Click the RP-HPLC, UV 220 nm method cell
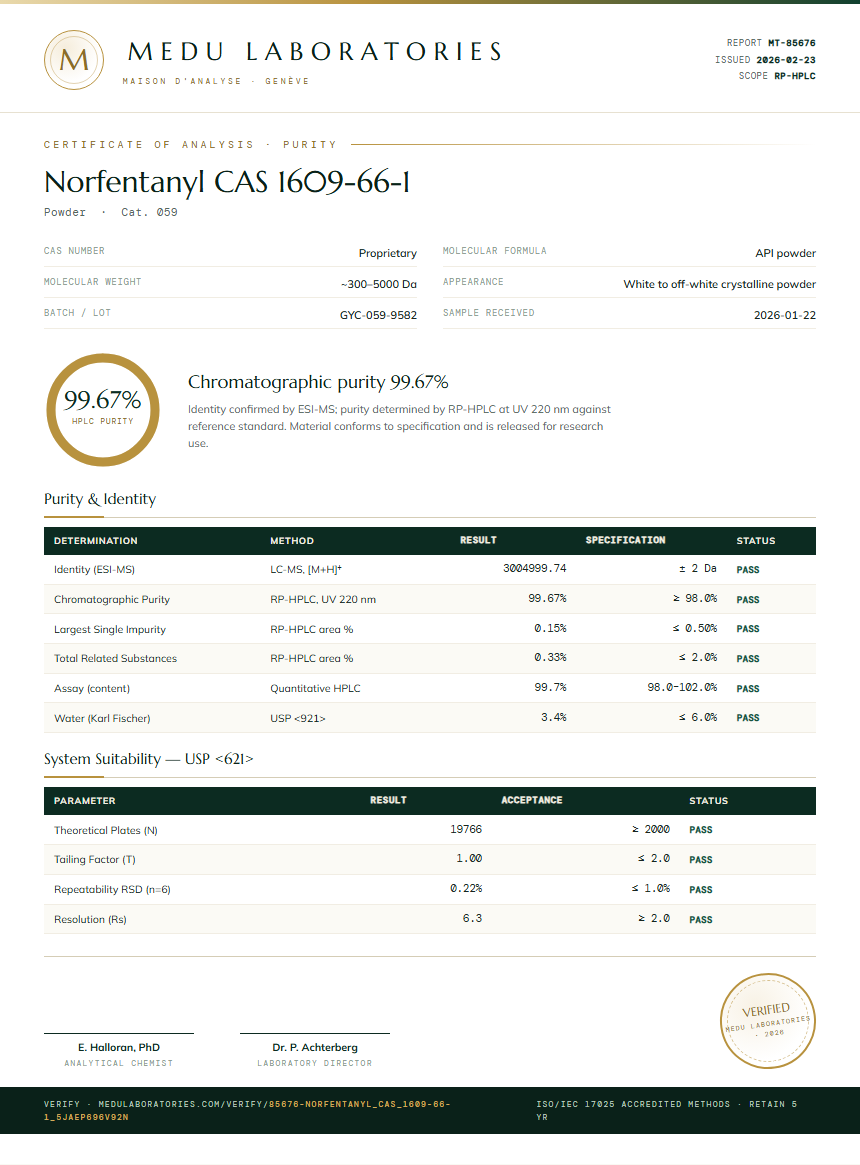Screen dimensions: 860x1165 click(x=323, y=600)
